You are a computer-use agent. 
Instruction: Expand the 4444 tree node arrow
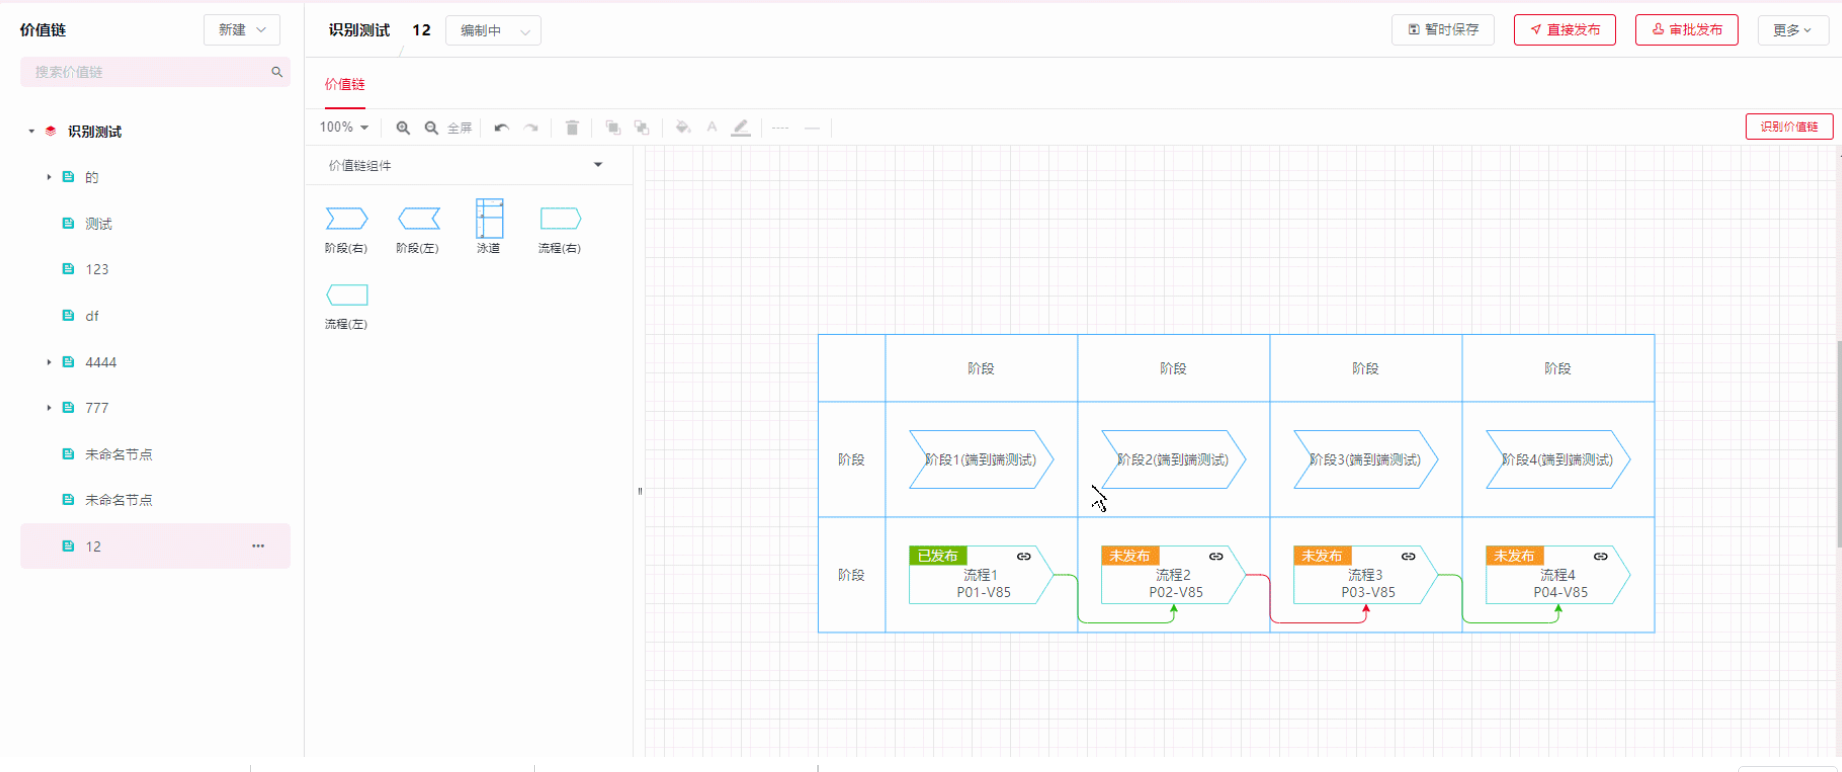click(x=48, y=362)
